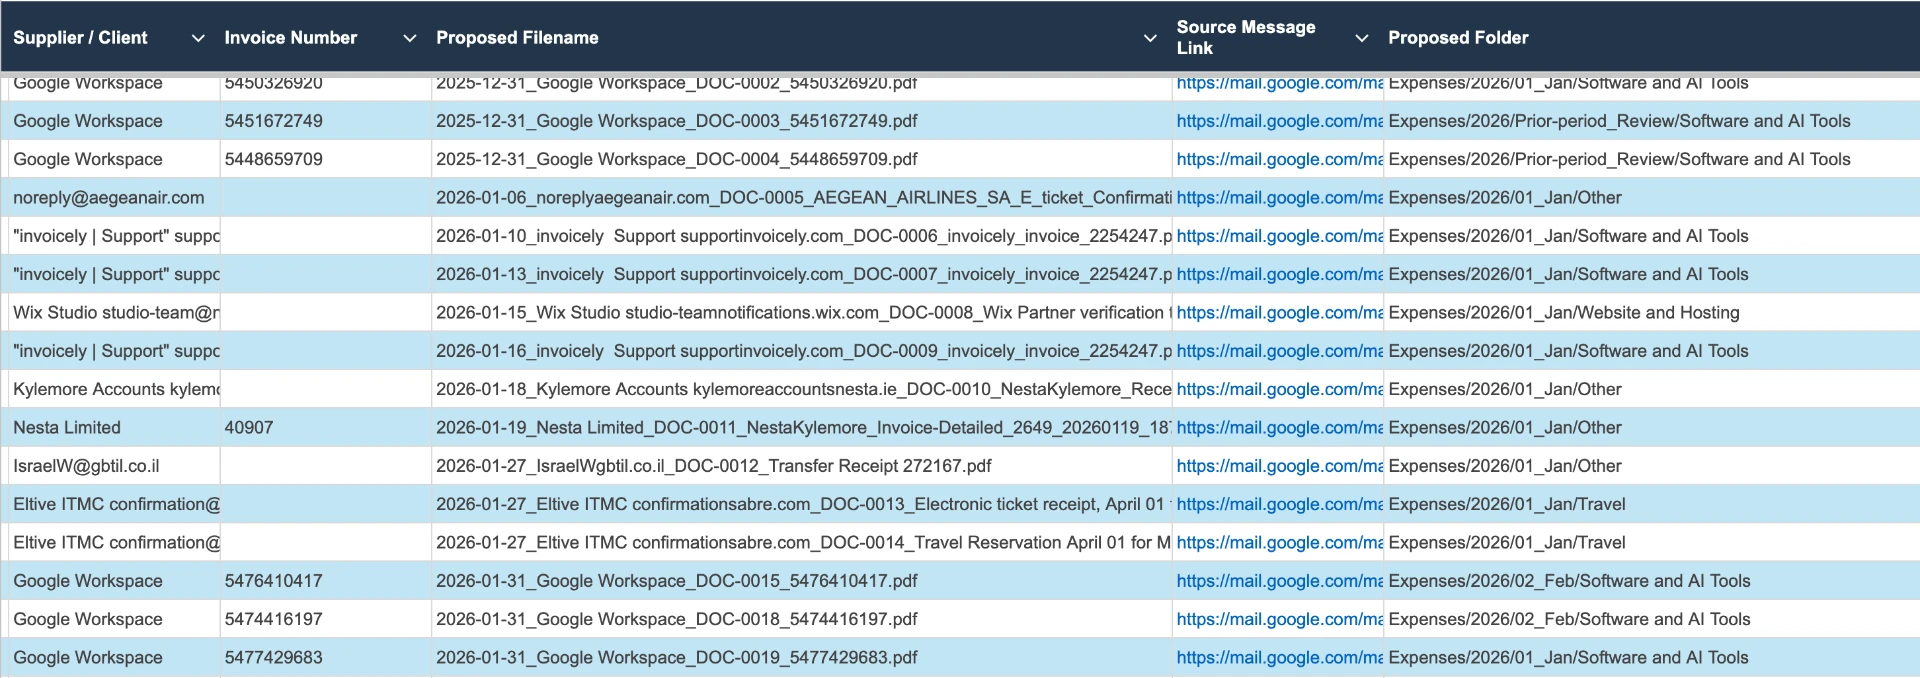Select 01_Jan/Other folder cell in Aegean row
The height and width of the screenshot is (678, 1920).
pyautogui.click(x=1651, y=198)
